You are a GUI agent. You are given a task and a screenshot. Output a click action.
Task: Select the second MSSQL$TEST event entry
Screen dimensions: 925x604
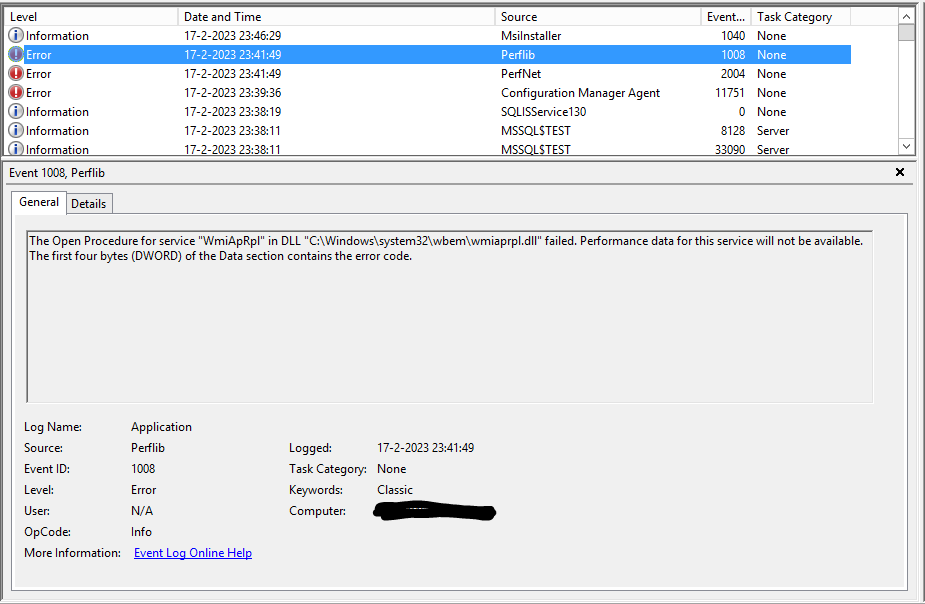click(300, 149)
